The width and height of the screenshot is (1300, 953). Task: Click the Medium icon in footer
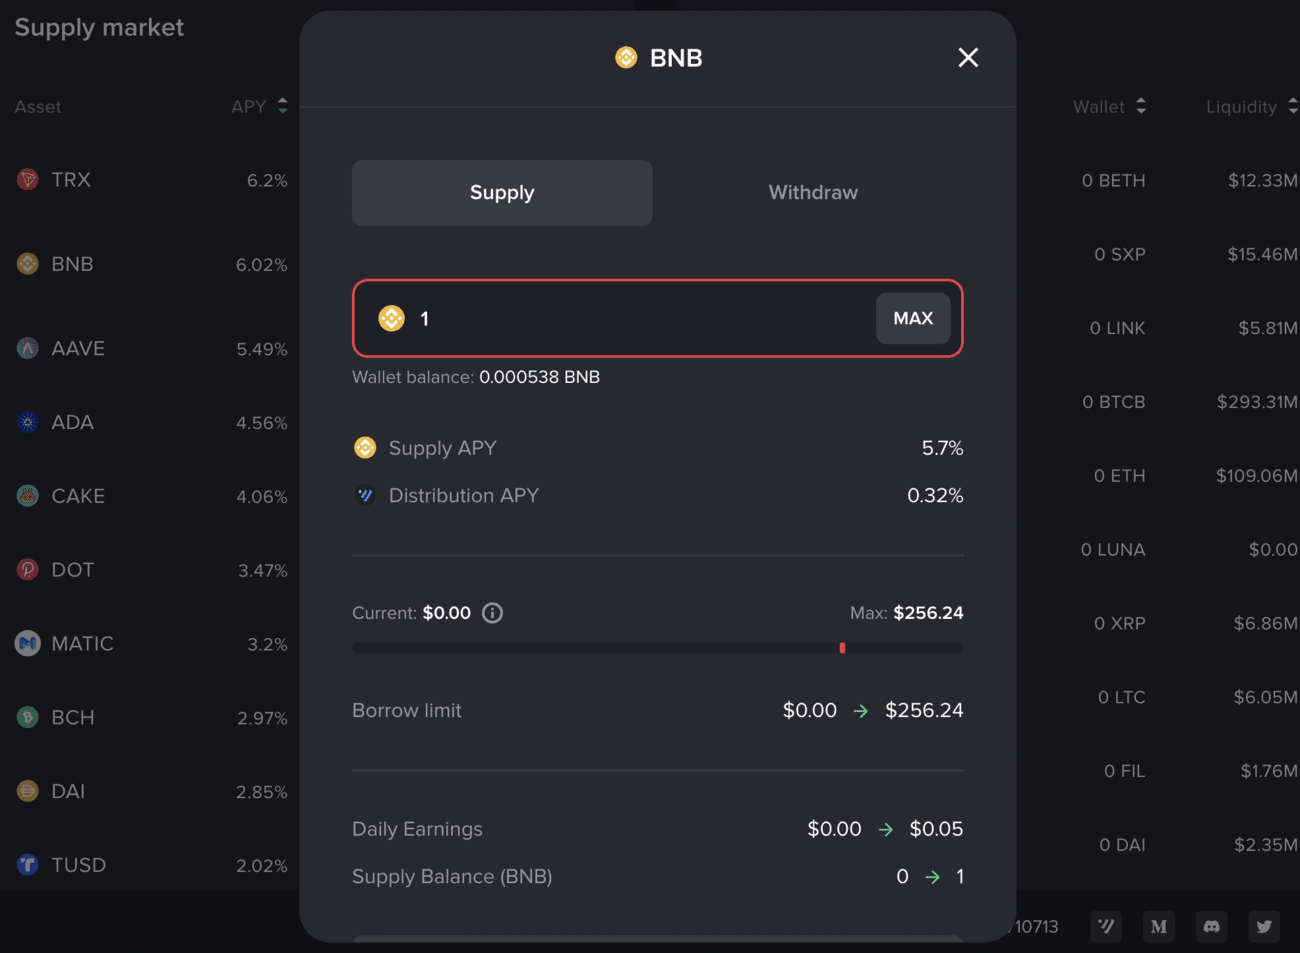1158,926
